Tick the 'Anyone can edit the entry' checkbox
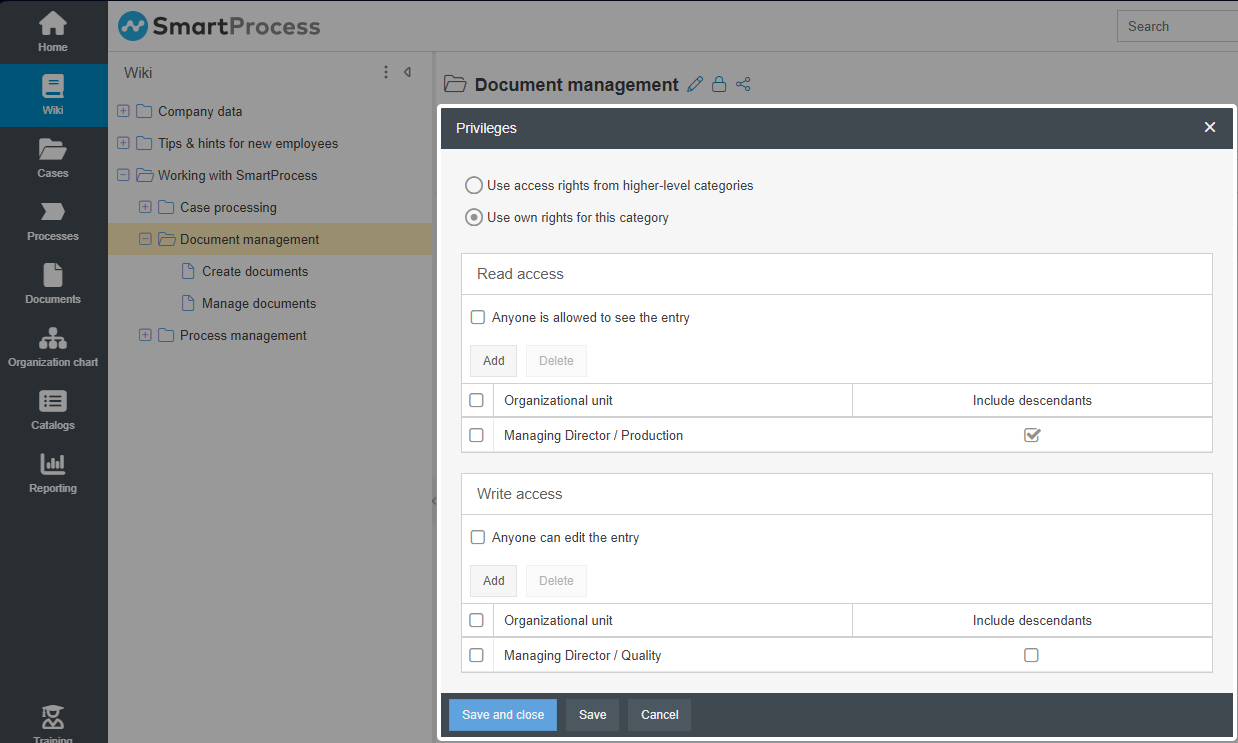Viewport: 1238px width, 743px height. coord(478,538)
